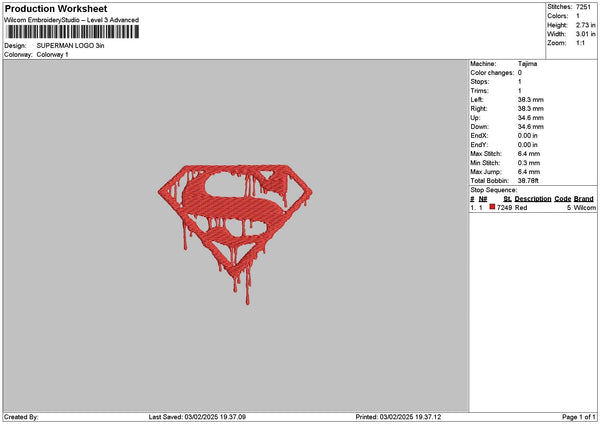
Task: Click the Wilcom brand entry
Action: (585, 208)
